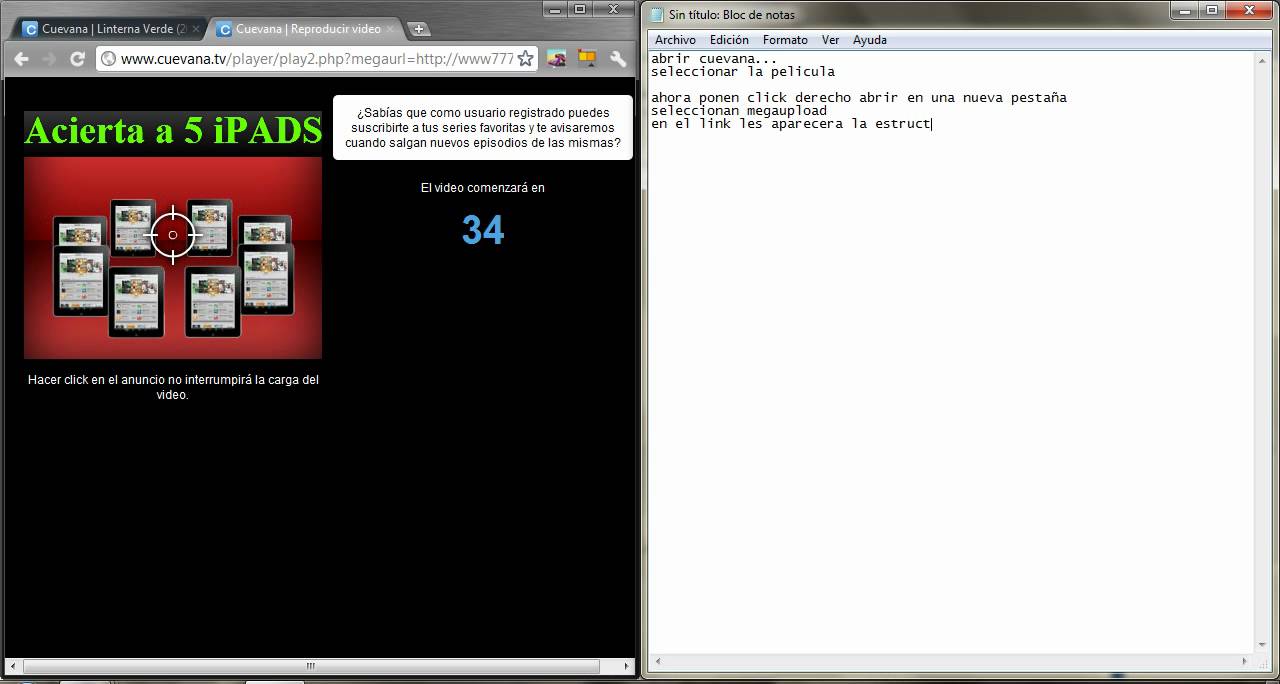Close the Linterna Verde tab
The height and width of the screenshot is (684, 1280).
click(x=196, y=29)
